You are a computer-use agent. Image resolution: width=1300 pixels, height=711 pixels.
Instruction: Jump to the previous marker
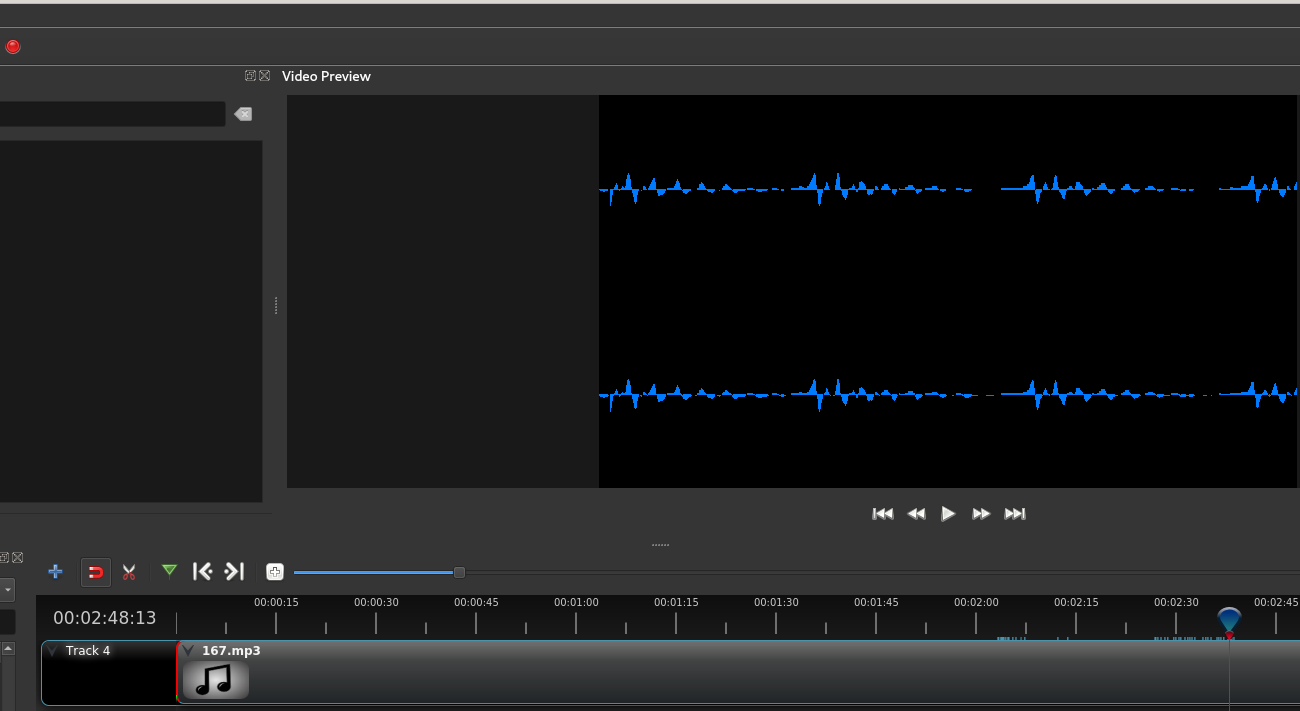(202, 571)
